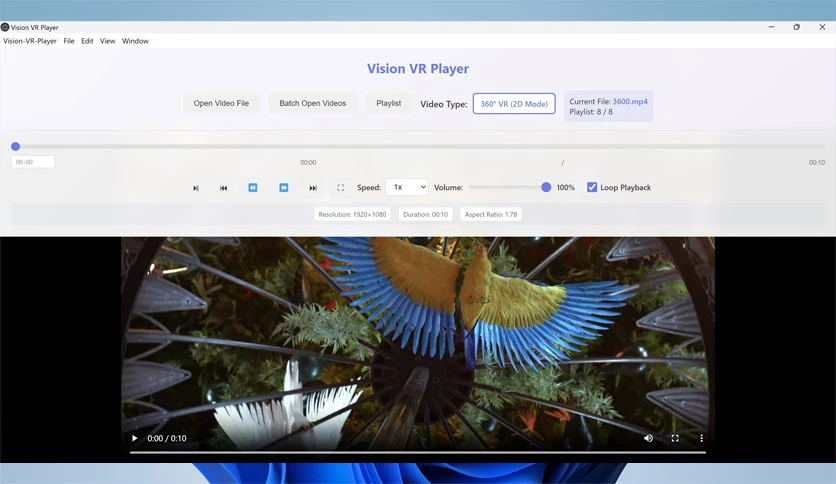Open the Playlist button
836x484 pixels.
389,103
